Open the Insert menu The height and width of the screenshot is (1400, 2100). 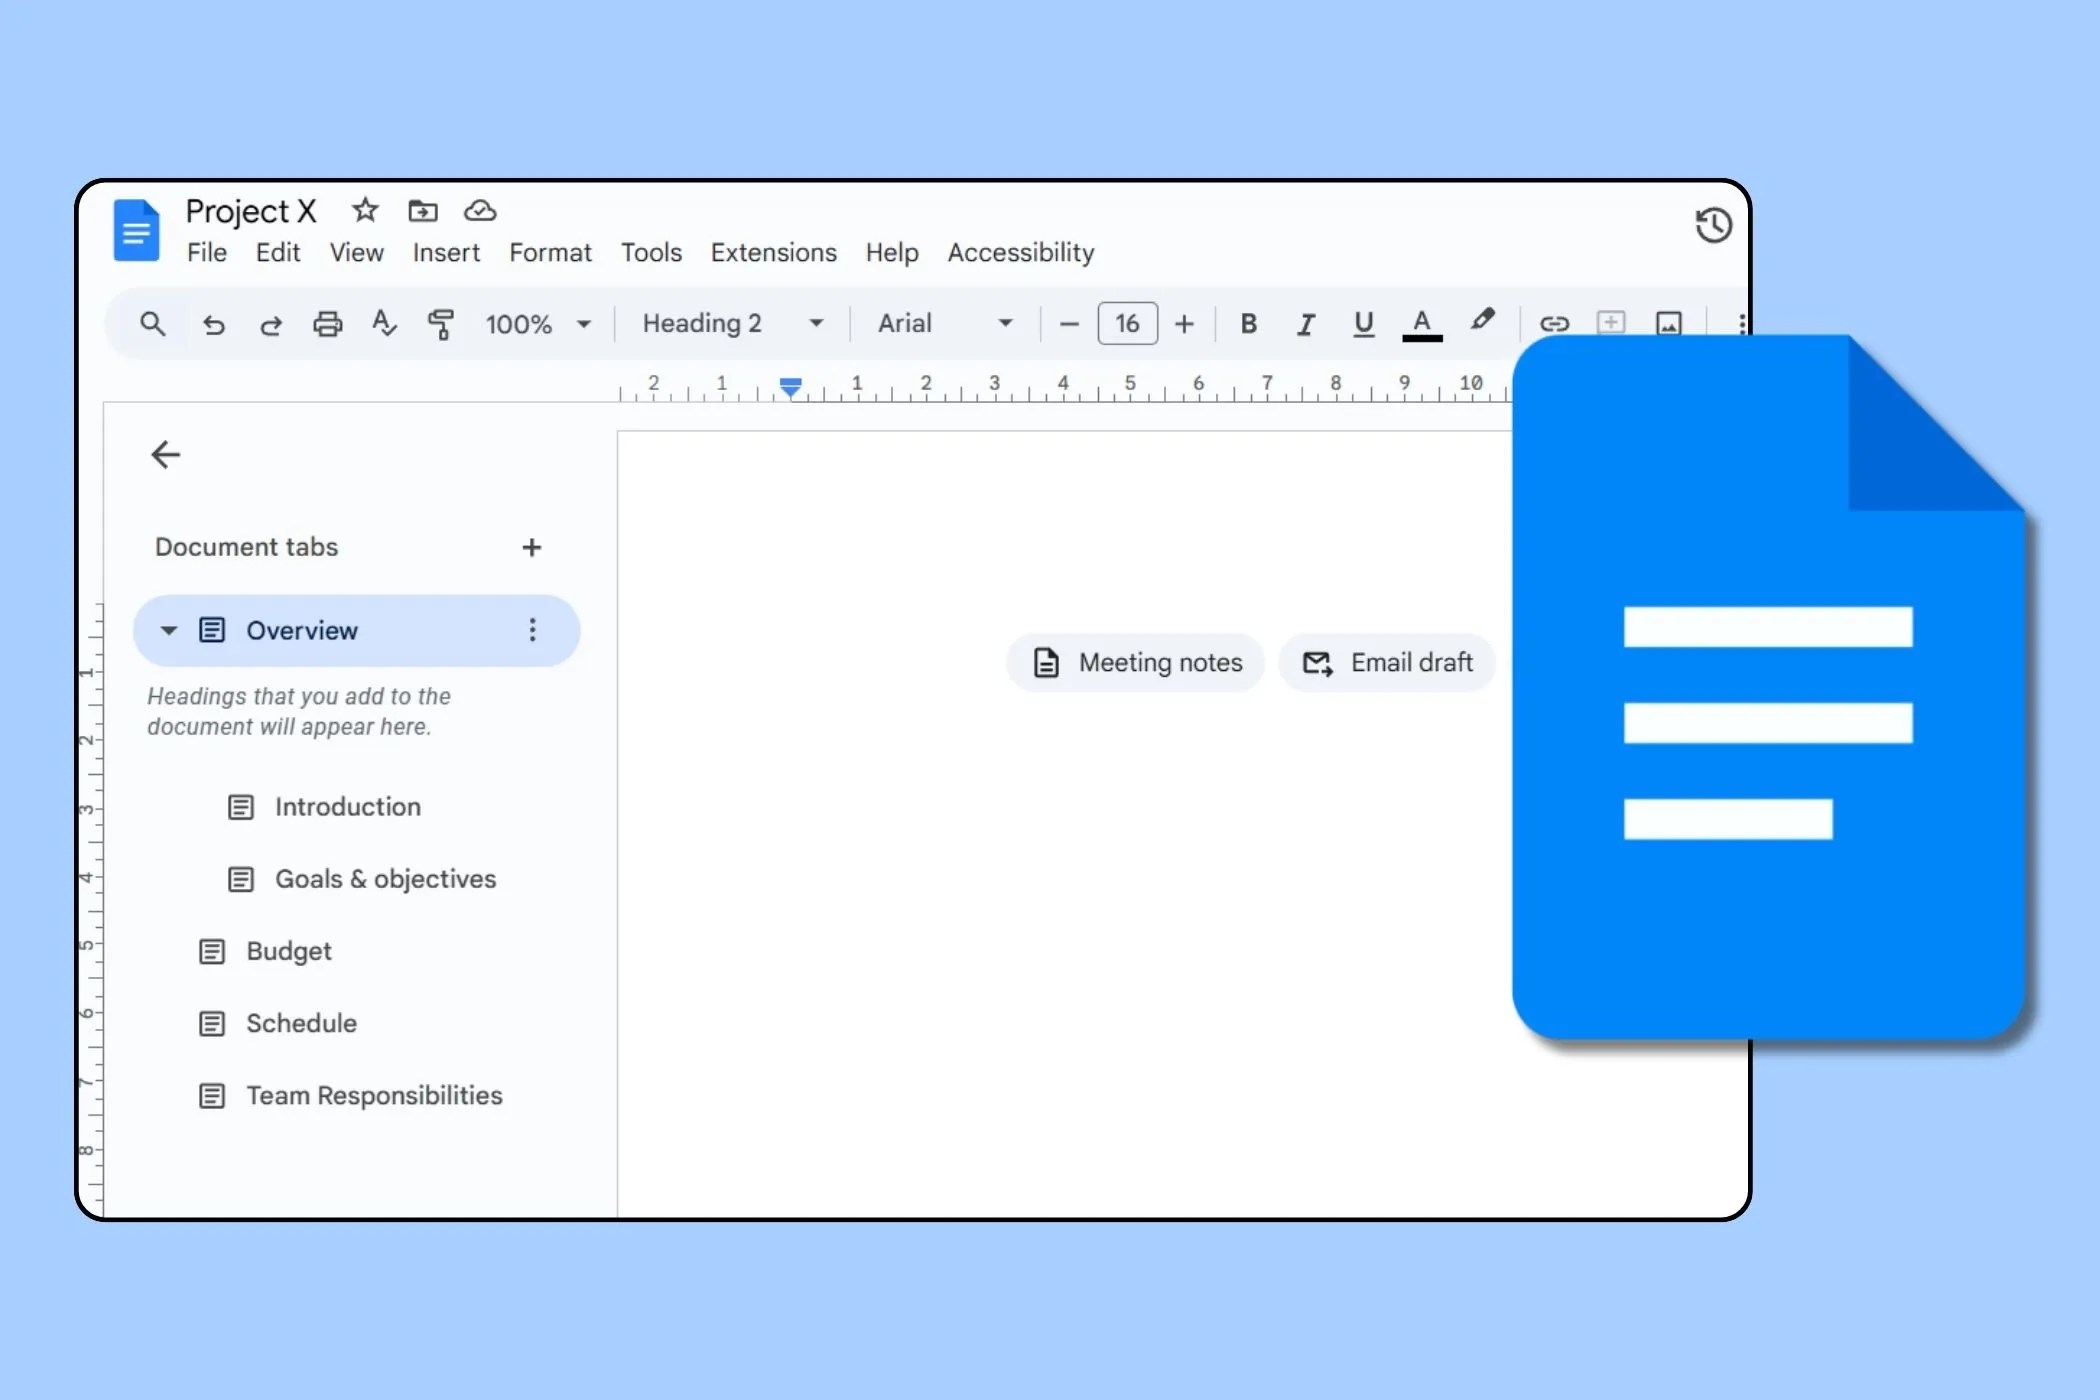point(446,253)
